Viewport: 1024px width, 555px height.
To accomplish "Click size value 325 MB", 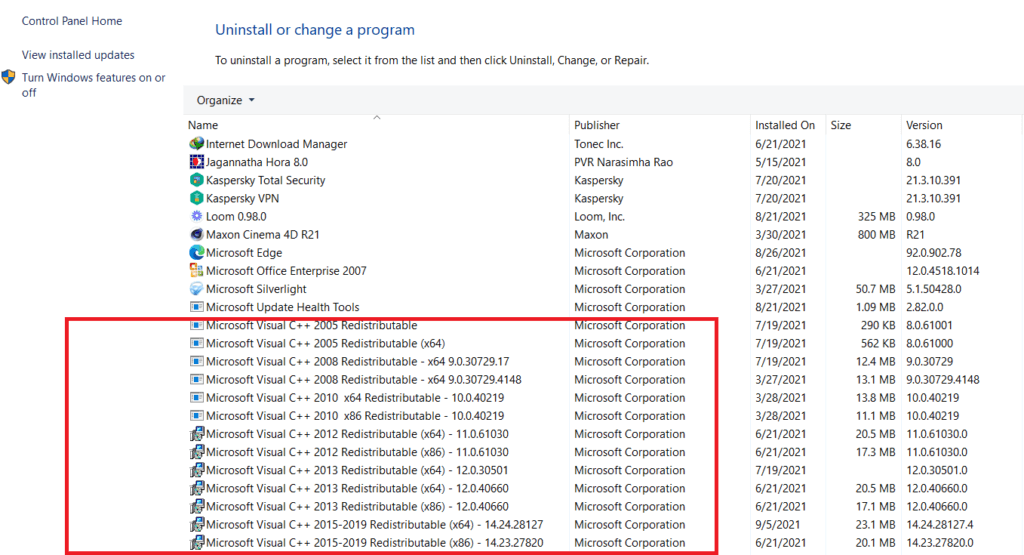I will click(876, 216).
